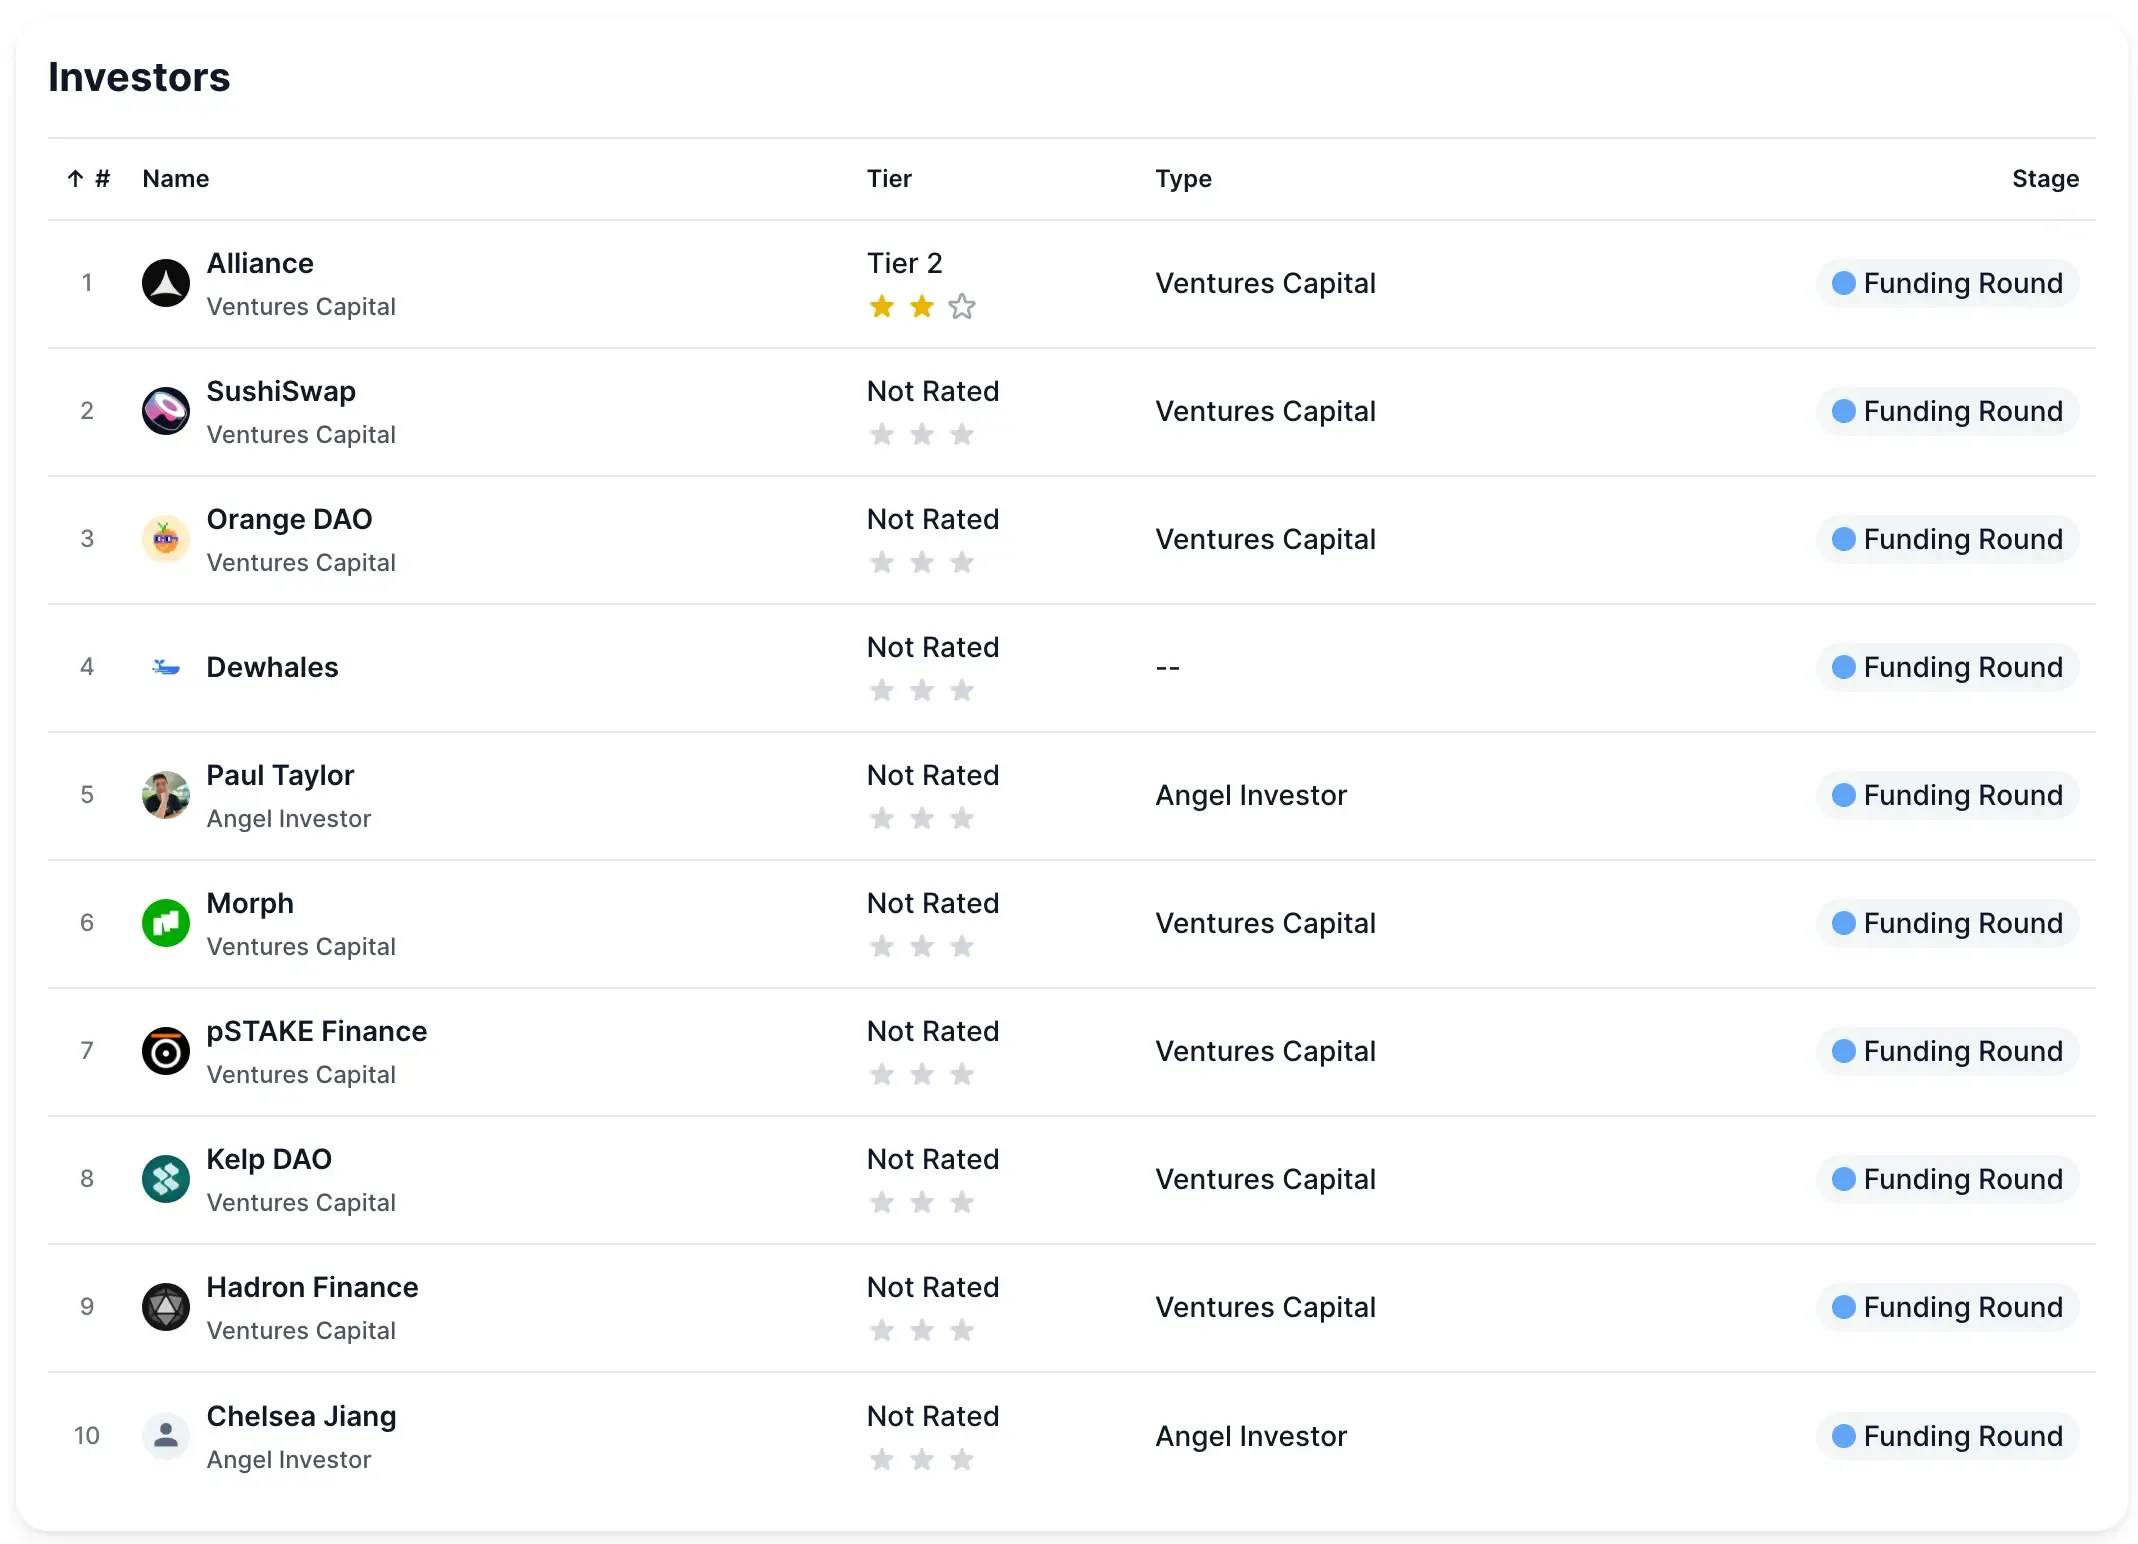This screenshot has width=2138, height=1544.
Task: Select Paul Taylor's profile photo
Action: click(166, 795)
